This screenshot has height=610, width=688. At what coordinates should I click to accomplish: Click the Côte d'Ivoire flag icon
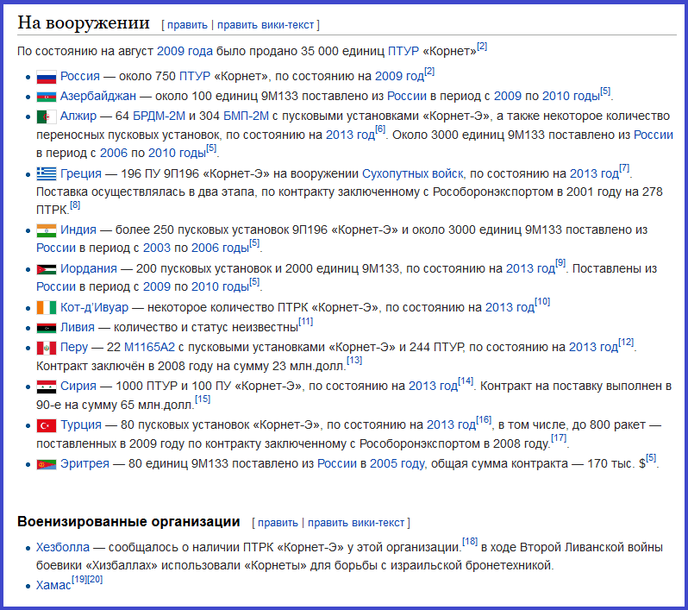(x=46, y=308)
